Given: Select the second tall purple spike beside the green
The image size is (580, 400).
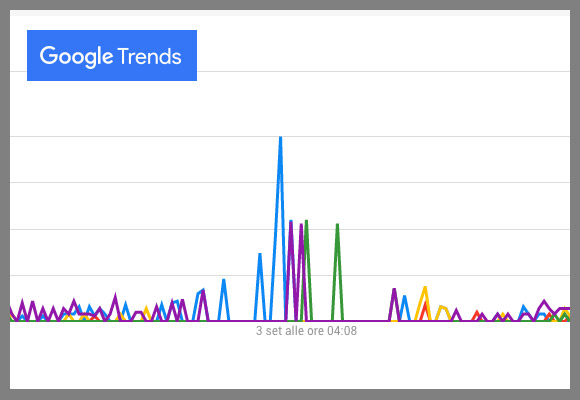Looking at the screenshot, I should (301, 225).
